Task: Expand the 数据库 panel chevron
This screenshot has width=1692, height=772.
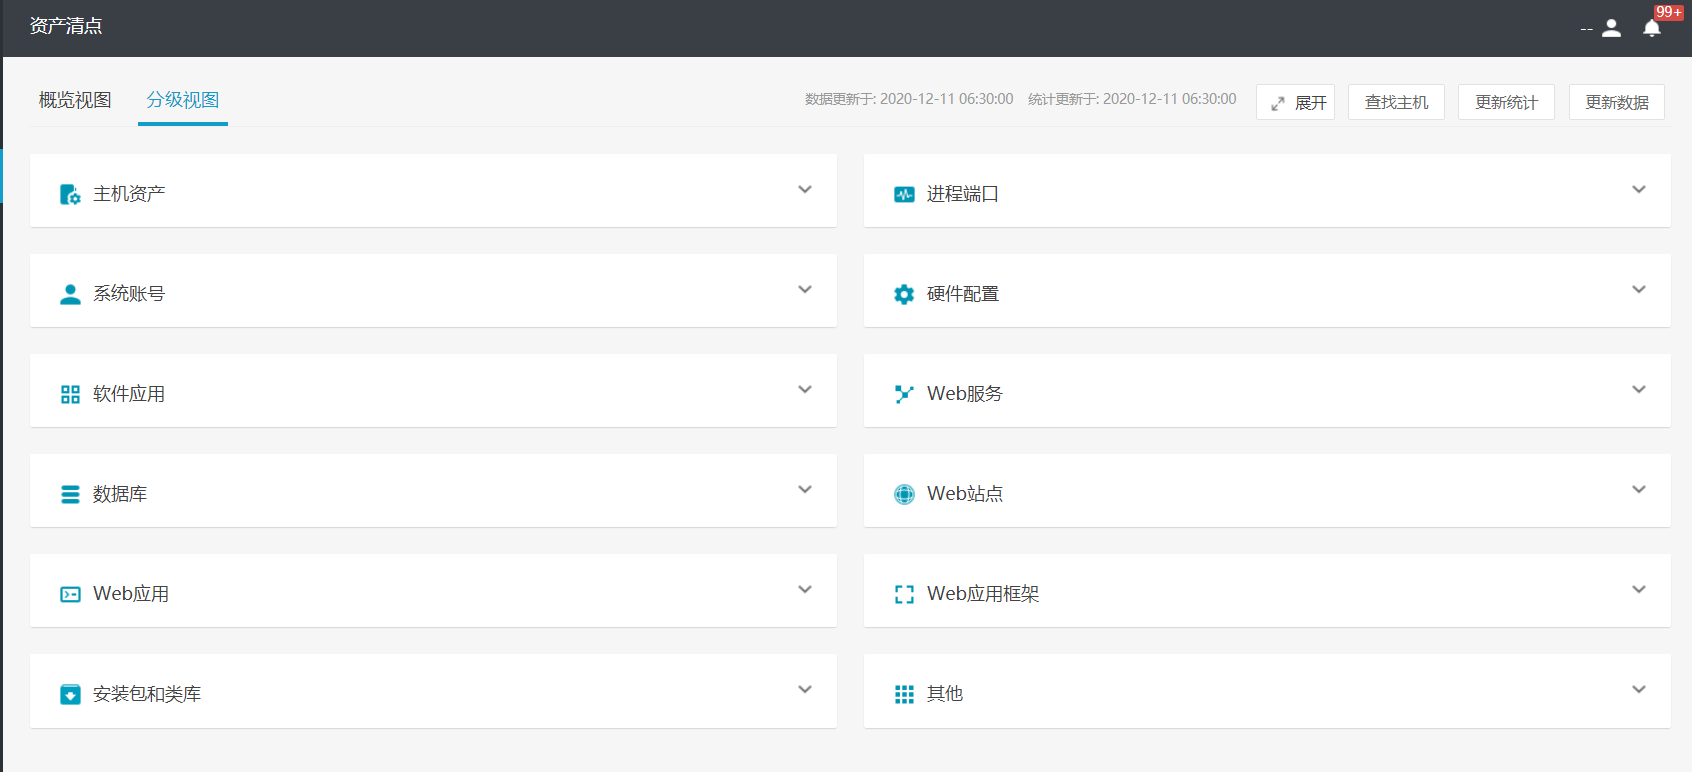Action: pos(805,490)
